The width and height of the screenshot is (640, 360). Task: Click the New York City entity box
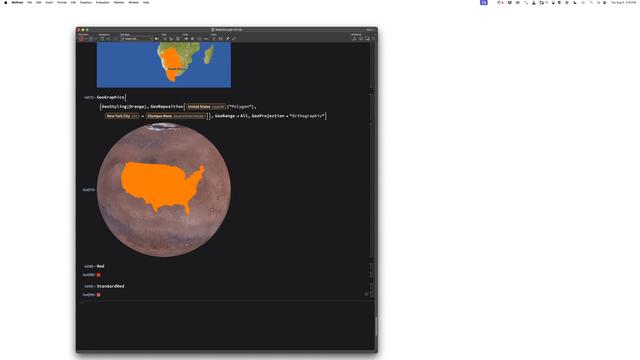(122, 116)
